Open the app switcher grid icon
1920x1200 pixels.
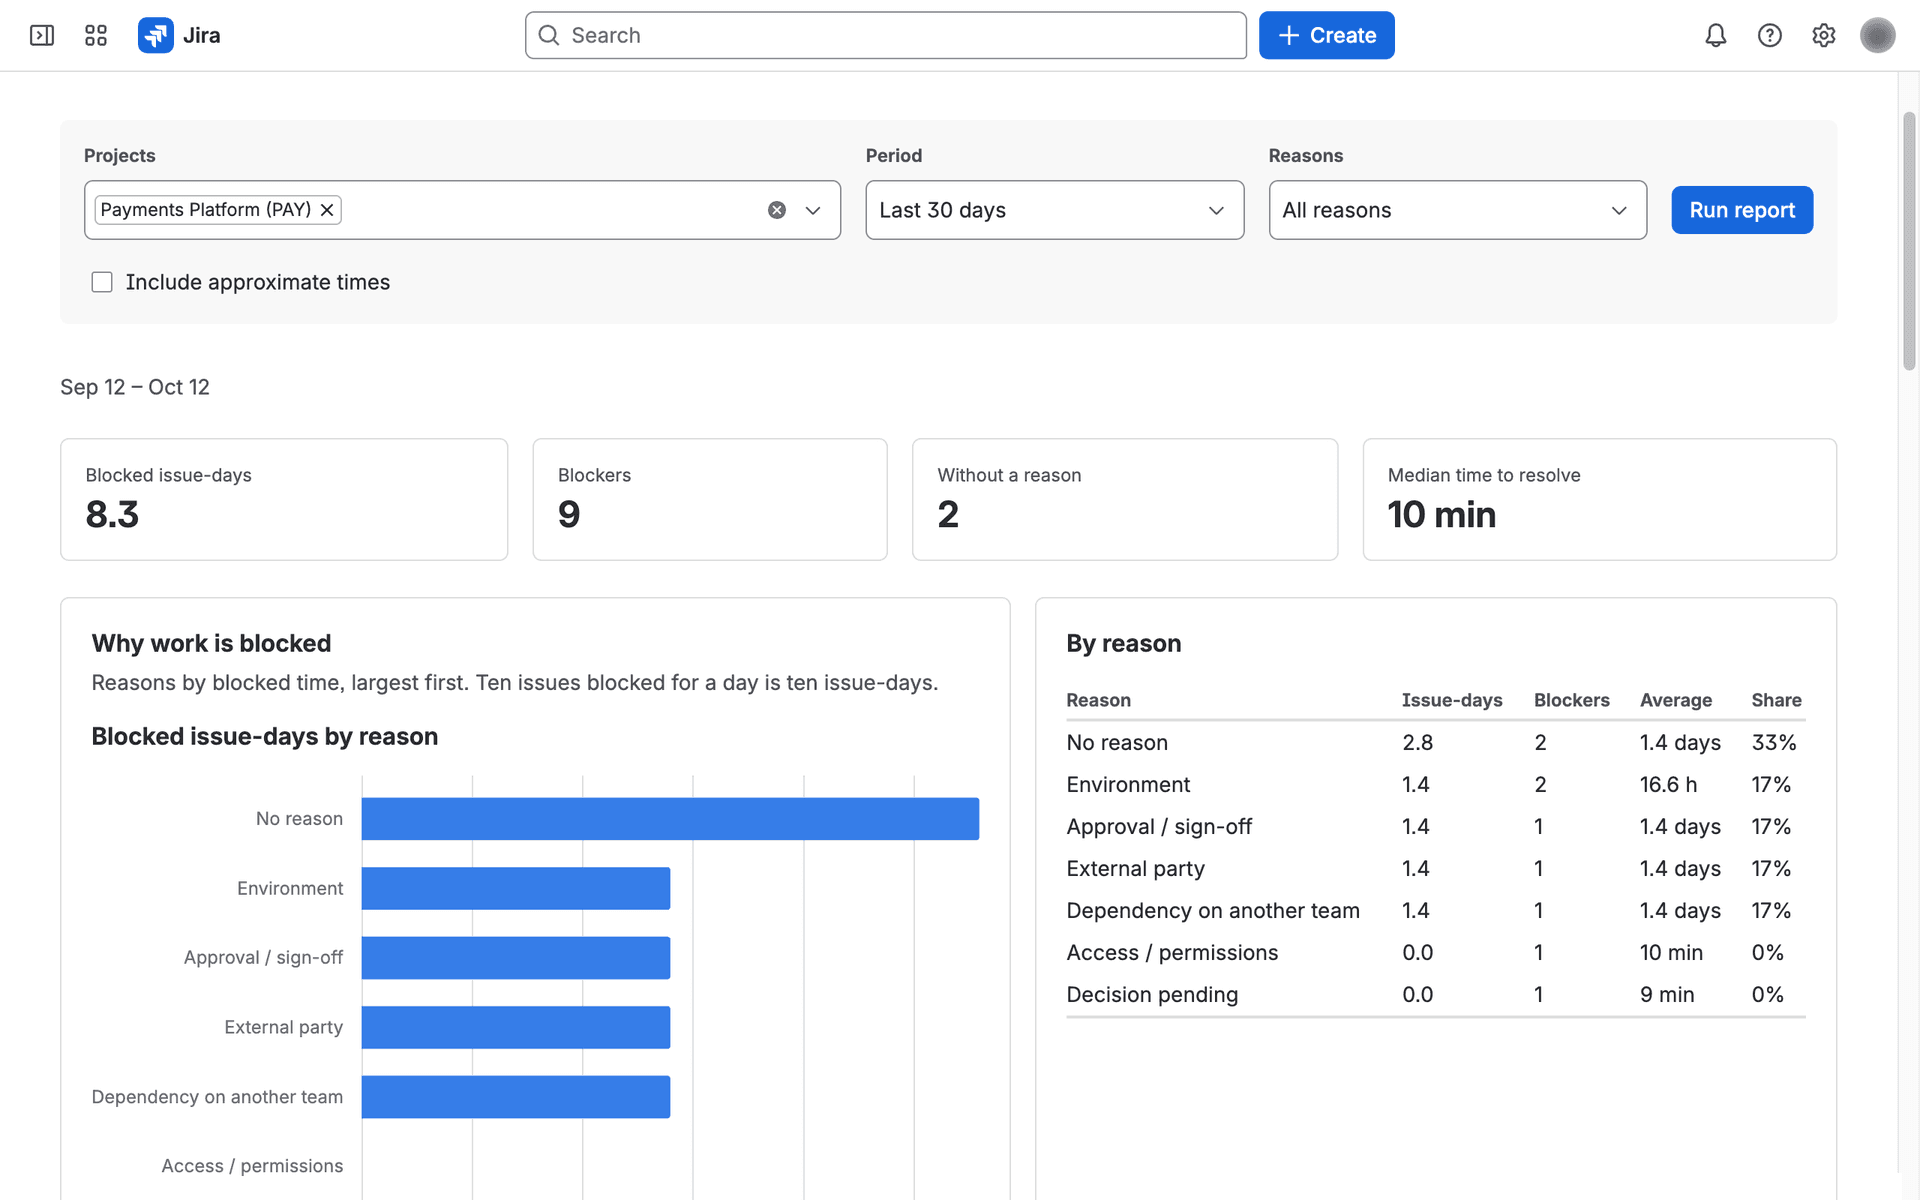(x=96, y=36)
